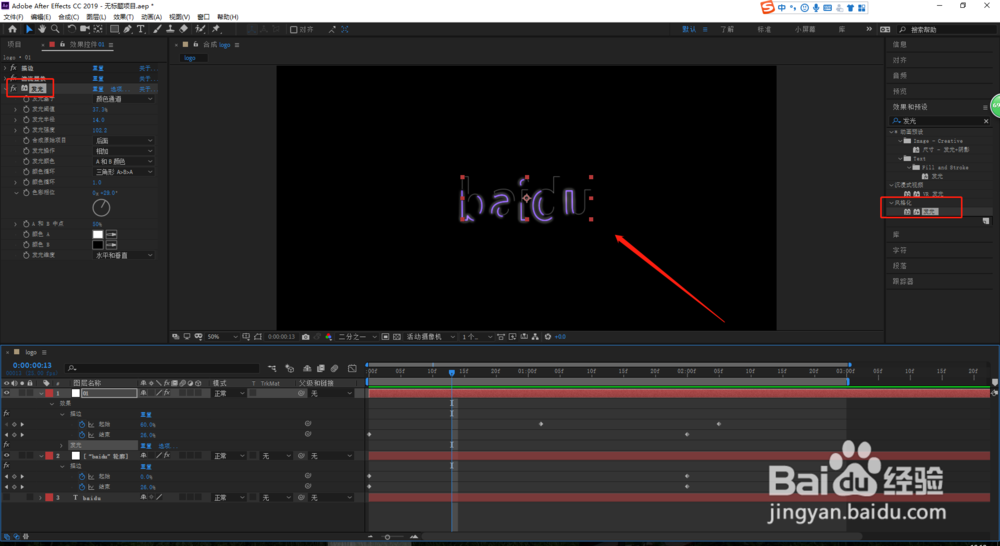The width and height of the screenshot is (1000, 546).
Task: Toggle the 发光强度 stopwatch
Action: tap(26, 130)
